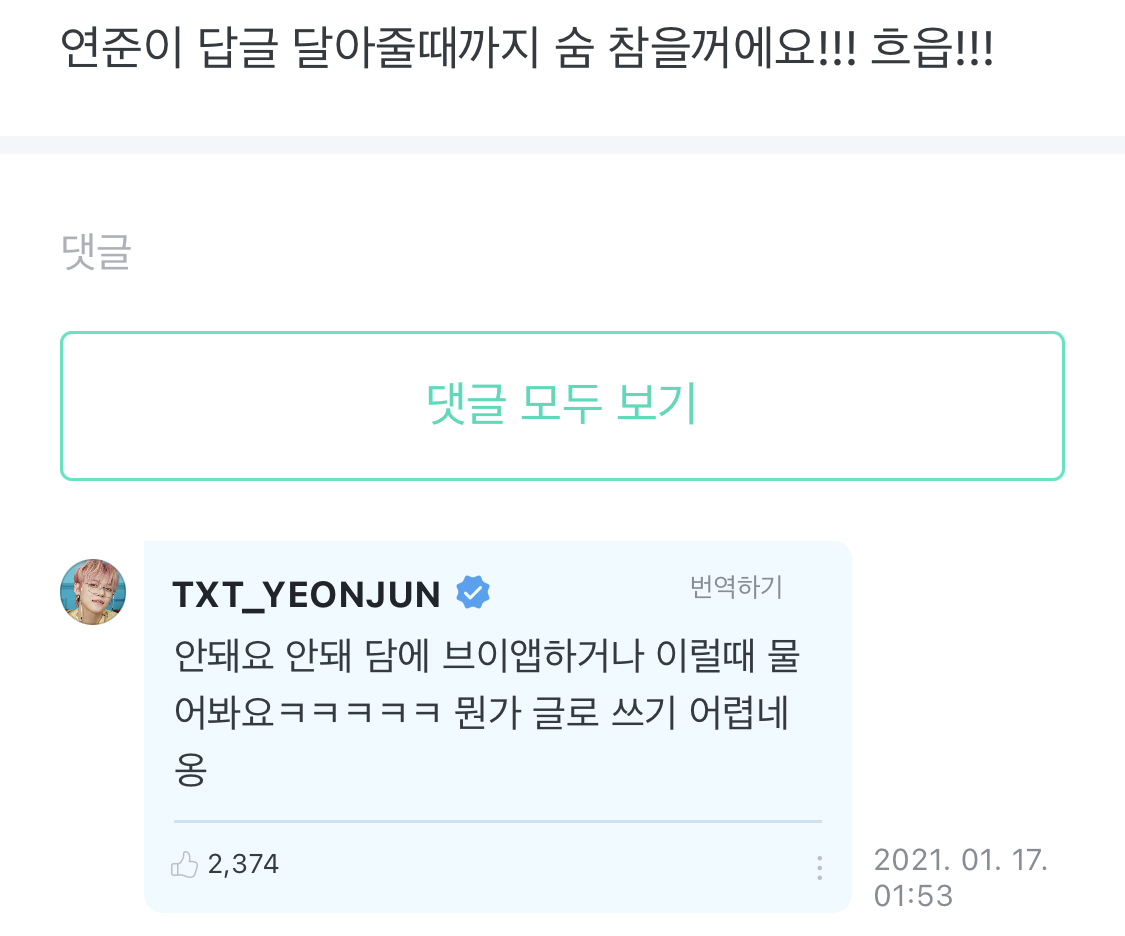The width and height of the screenshot is (1125, 936).
Task: Click the comment line starting with 어봐요ㅋㅋㅋㅋㅋ
Action: pos(481,713)
